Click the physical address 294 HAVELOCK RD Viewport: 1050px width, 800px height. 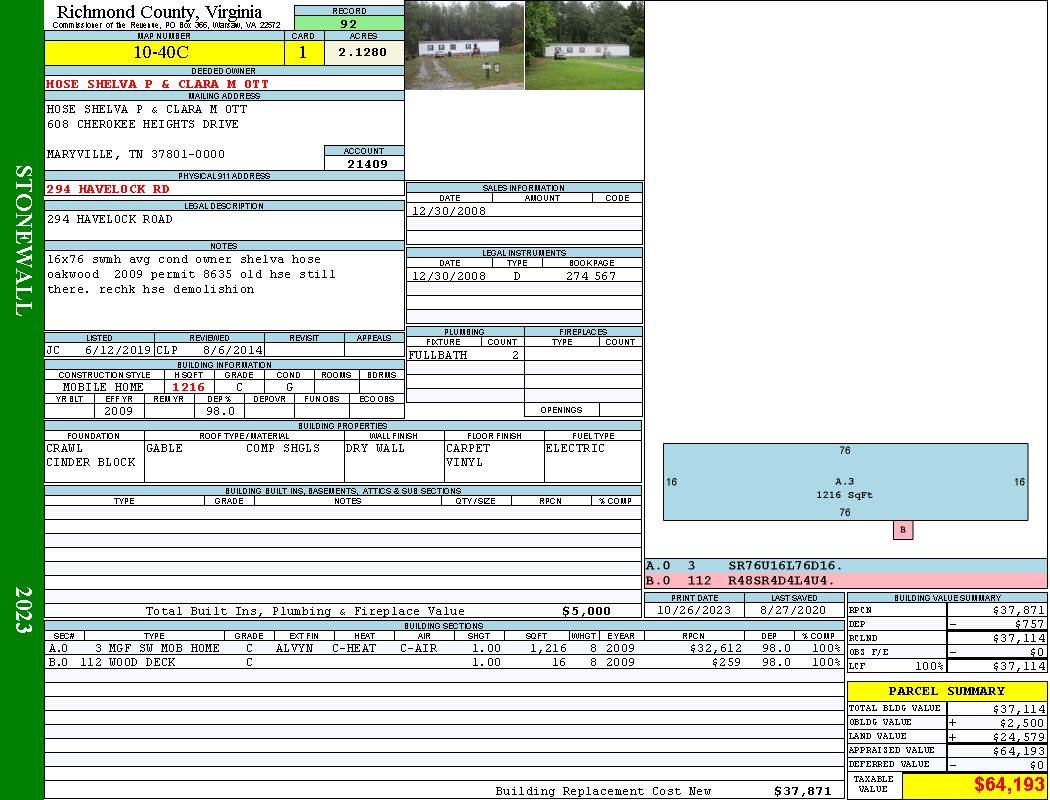[x=108, y=189]
